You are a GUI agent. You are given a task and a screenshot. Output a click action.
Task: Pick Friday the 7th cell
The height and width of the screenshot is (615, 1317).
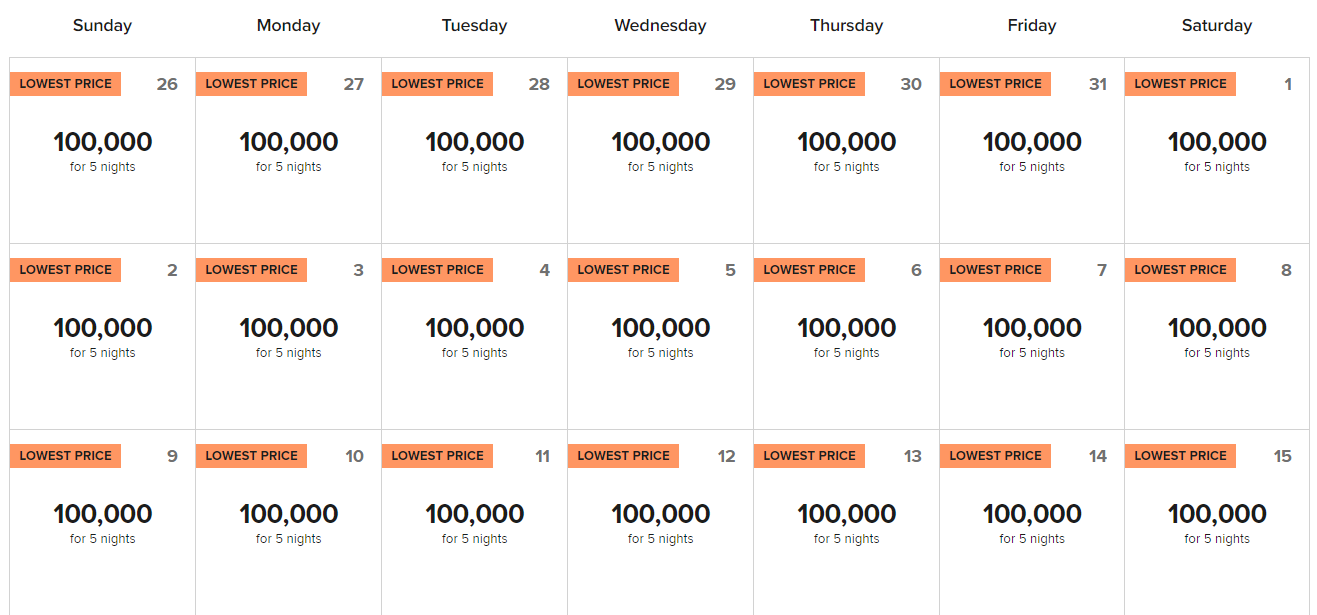(x=1032, y=336)
